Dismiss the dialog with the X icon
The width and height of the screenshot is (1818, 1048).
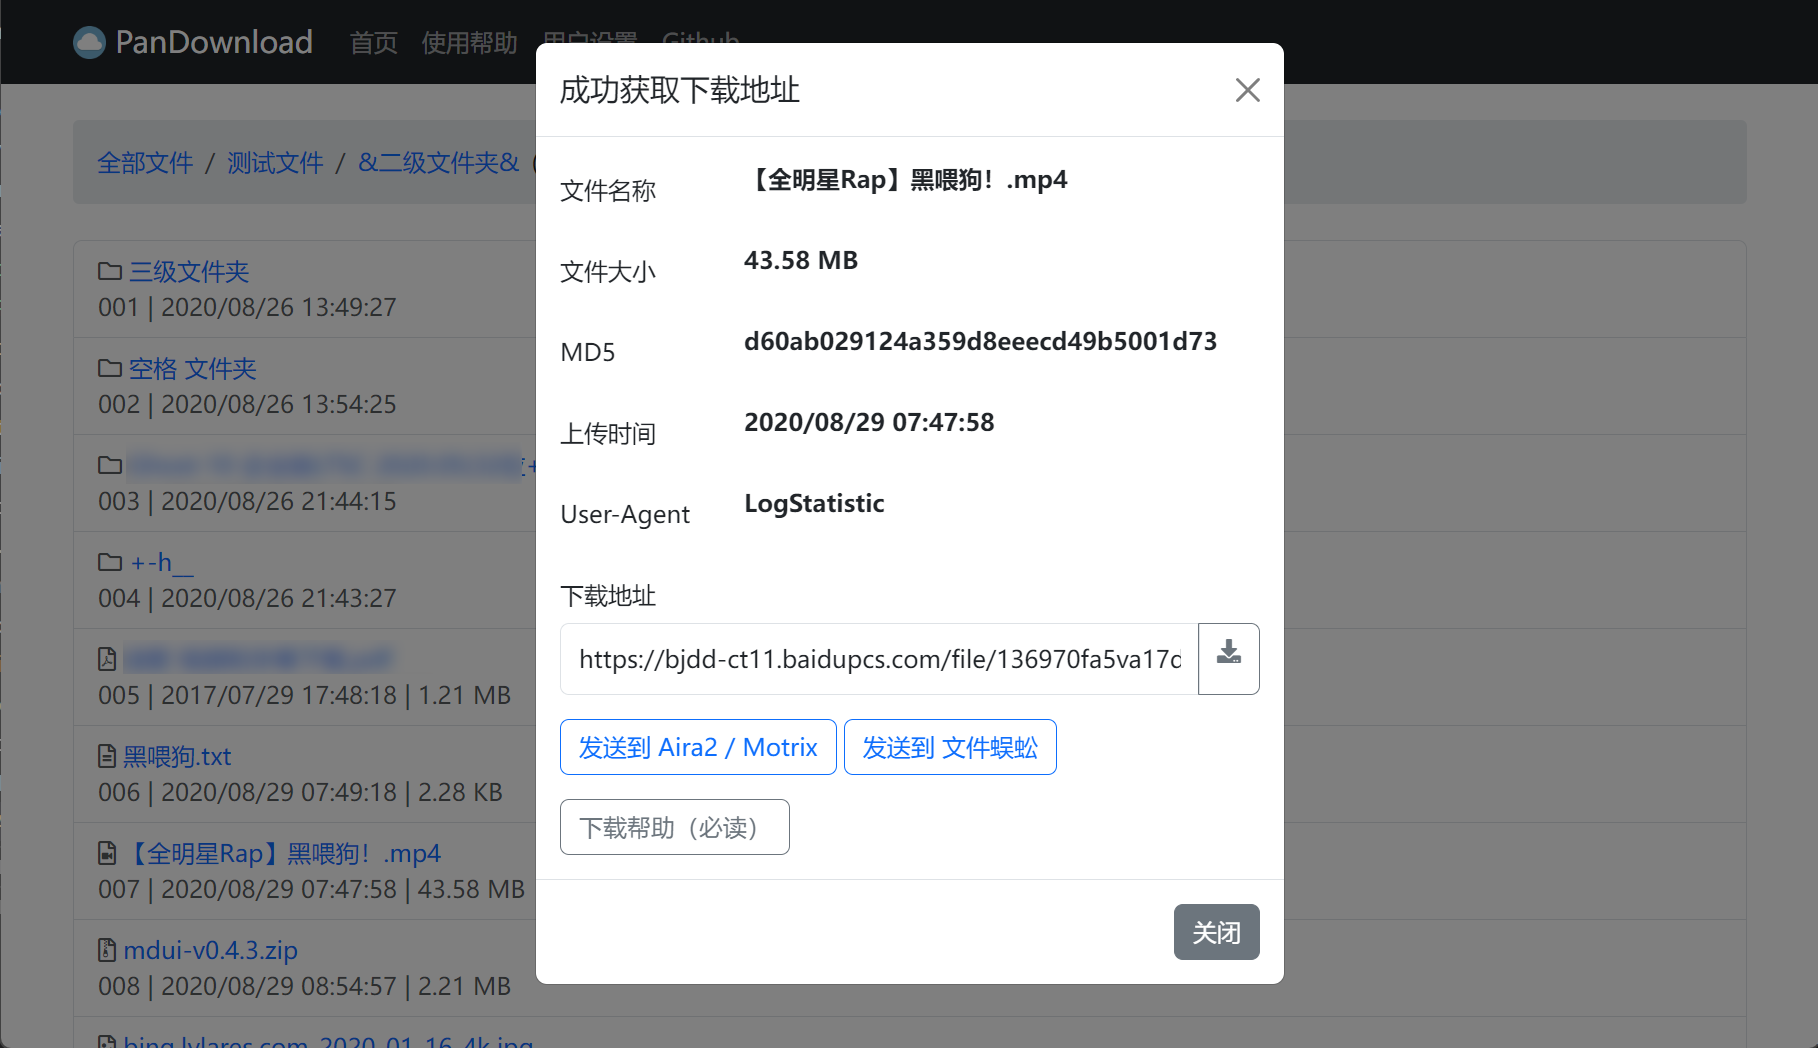(x=1247, y=89)
